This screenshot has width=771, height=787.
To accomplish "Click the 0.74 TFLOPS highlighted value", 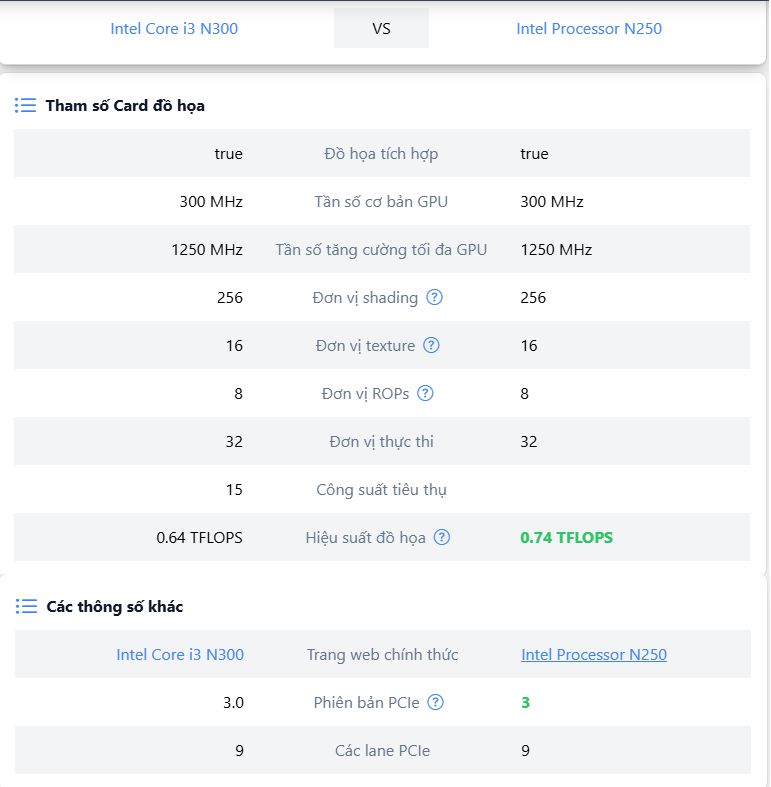I will (567, 537).
